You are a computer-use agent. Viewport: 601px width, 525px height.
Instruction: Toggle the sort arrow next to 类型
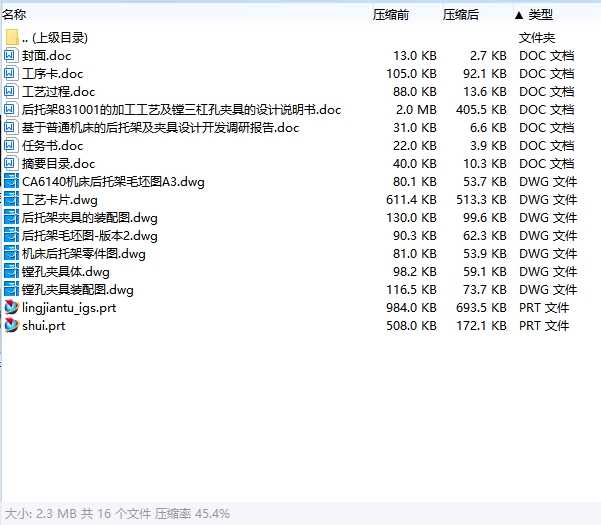click(519, 15)
